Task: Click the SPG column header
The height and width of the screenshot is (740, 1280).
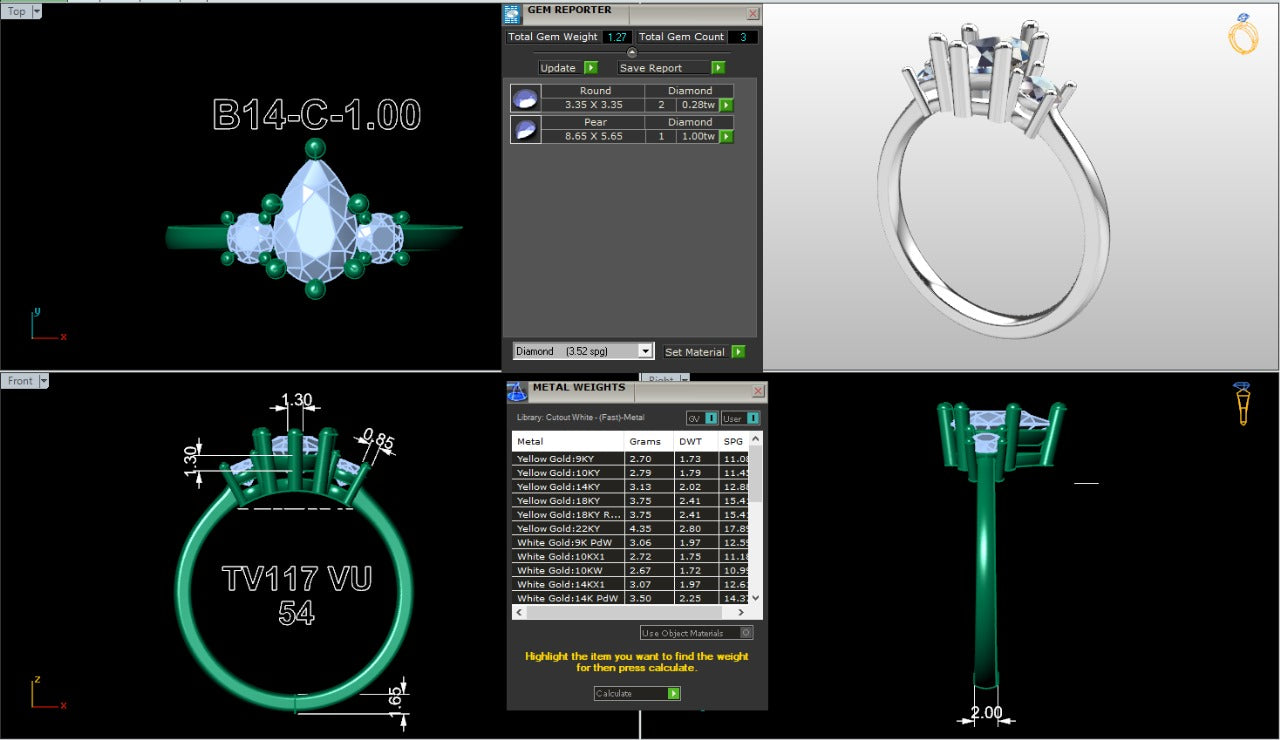Action: tap(734, 441)
